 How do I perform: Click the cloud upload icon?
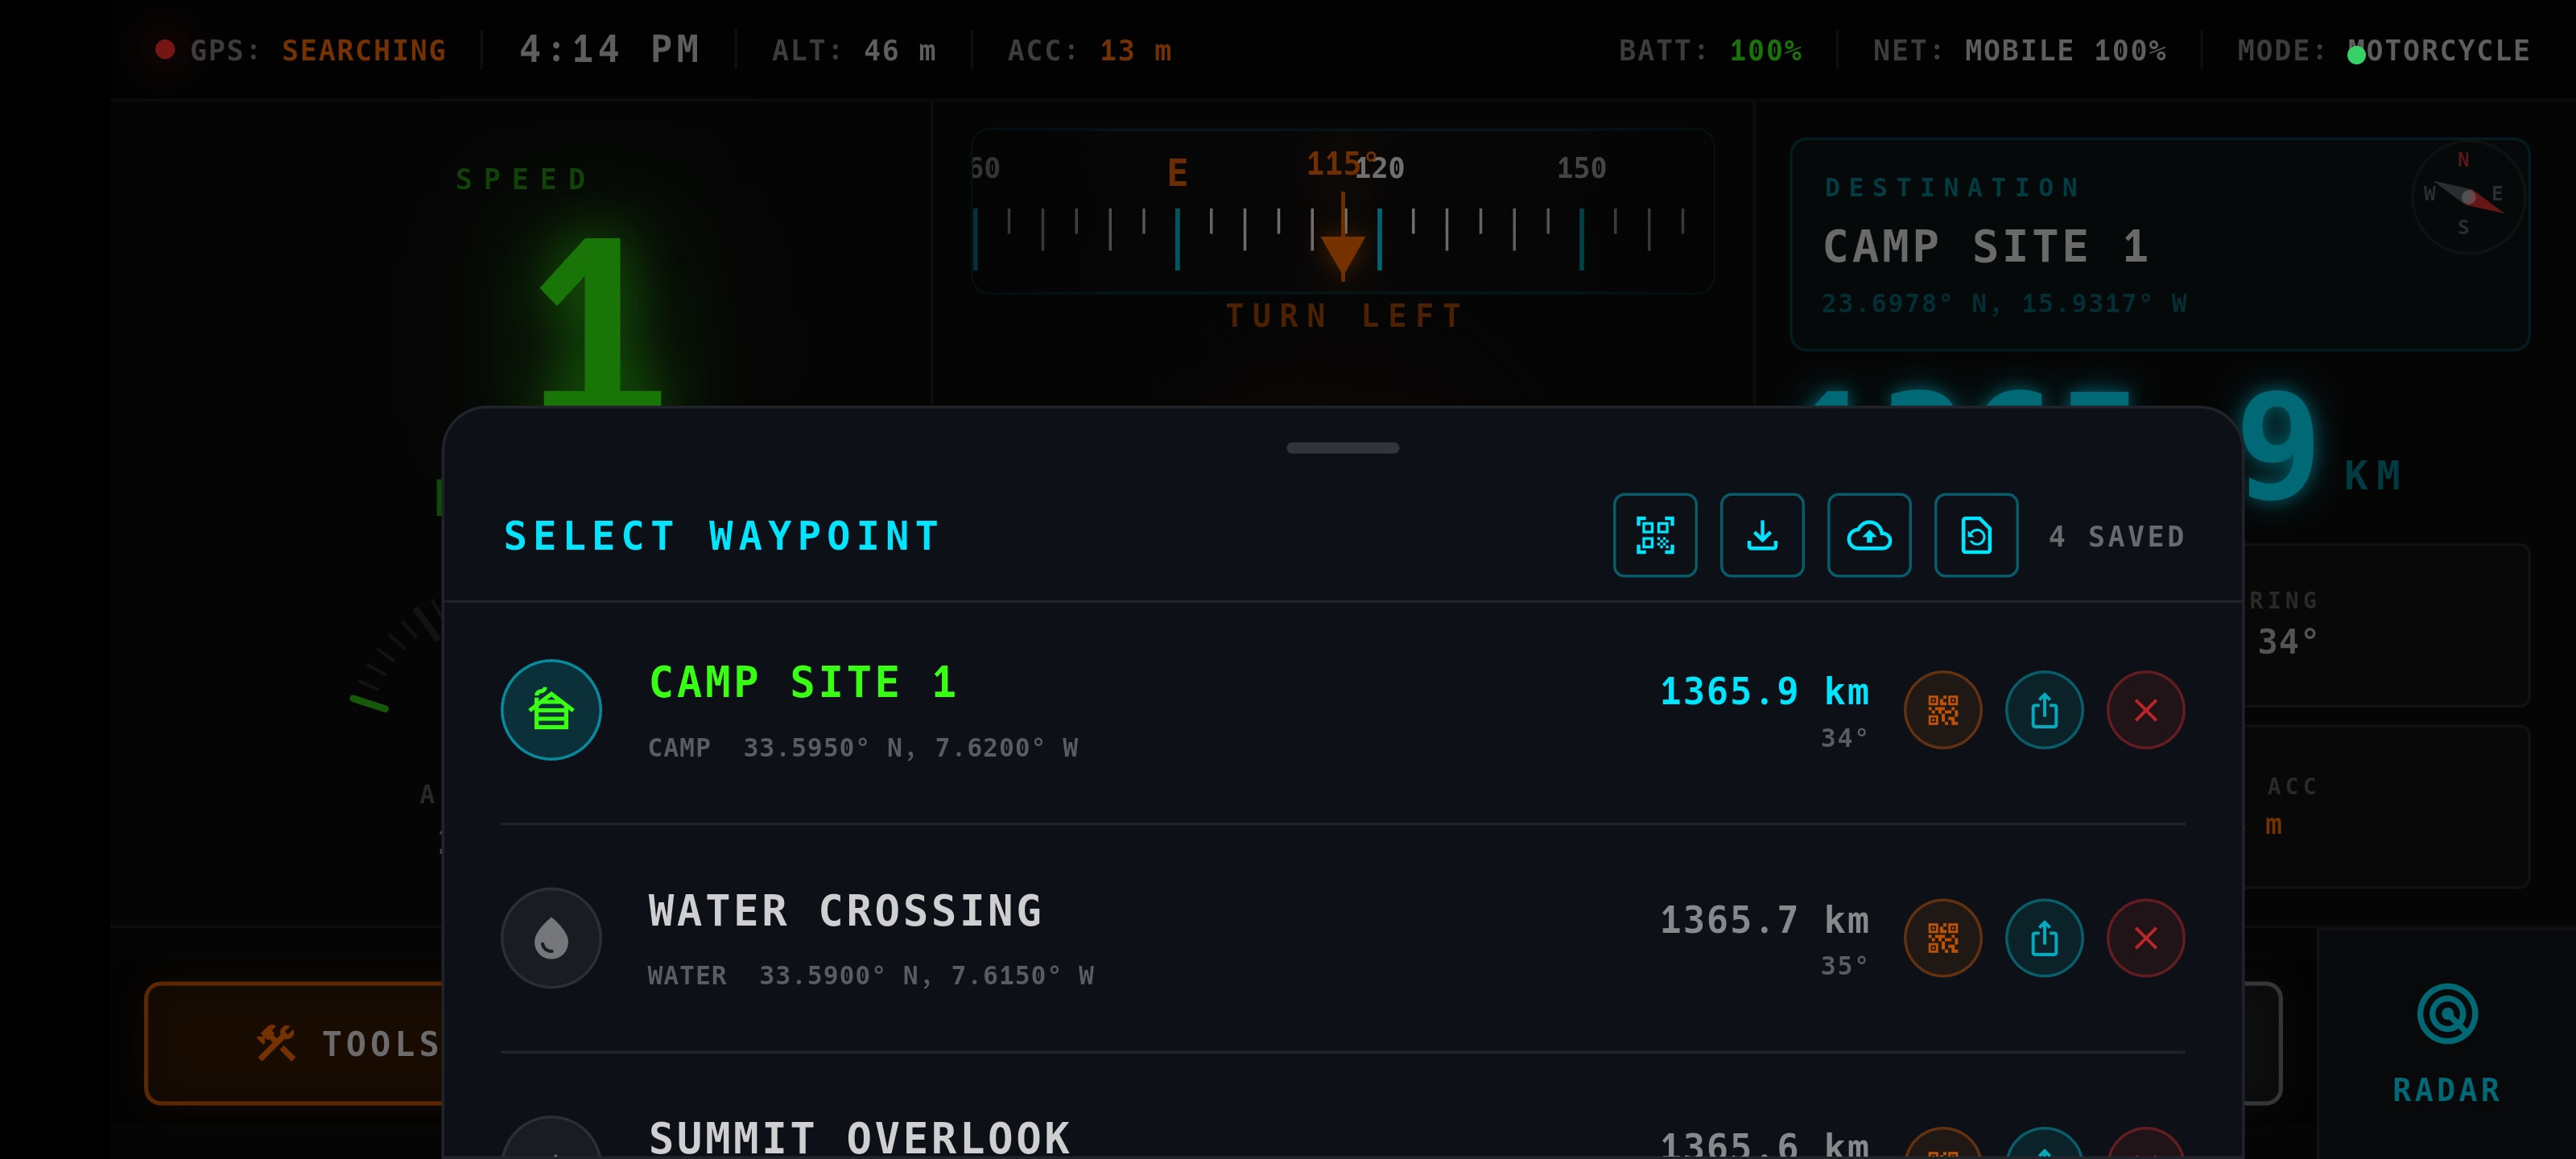coord(1868,535)
